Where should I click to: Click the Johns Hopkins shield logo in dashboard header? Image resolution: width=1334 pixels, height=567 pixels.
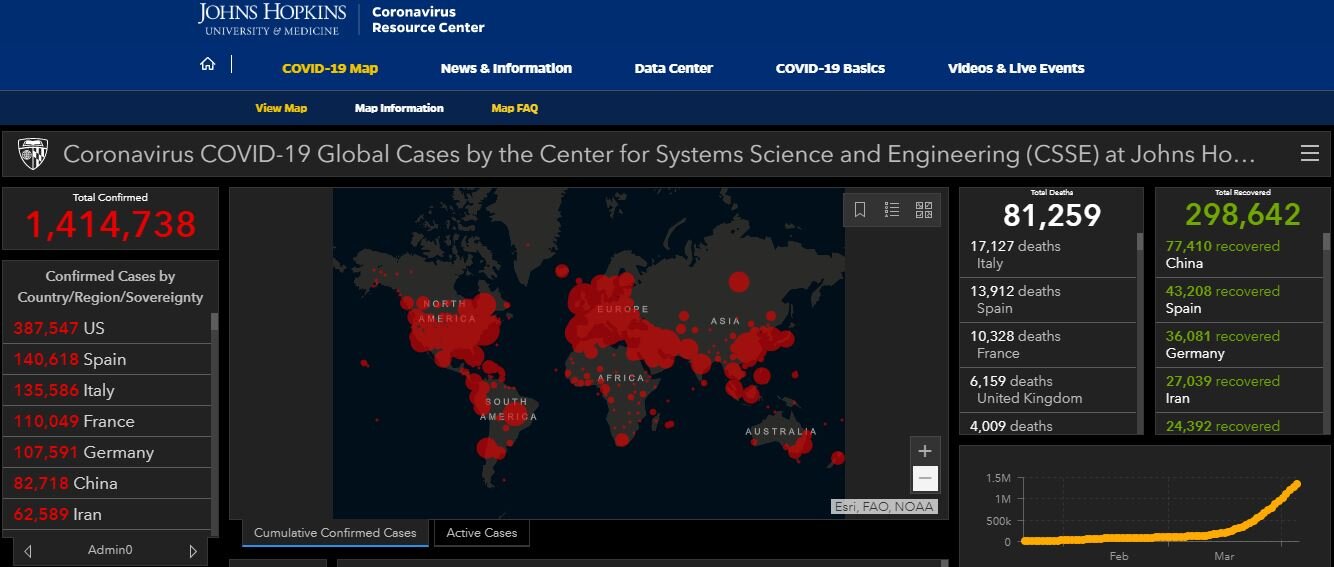point(33,154)
